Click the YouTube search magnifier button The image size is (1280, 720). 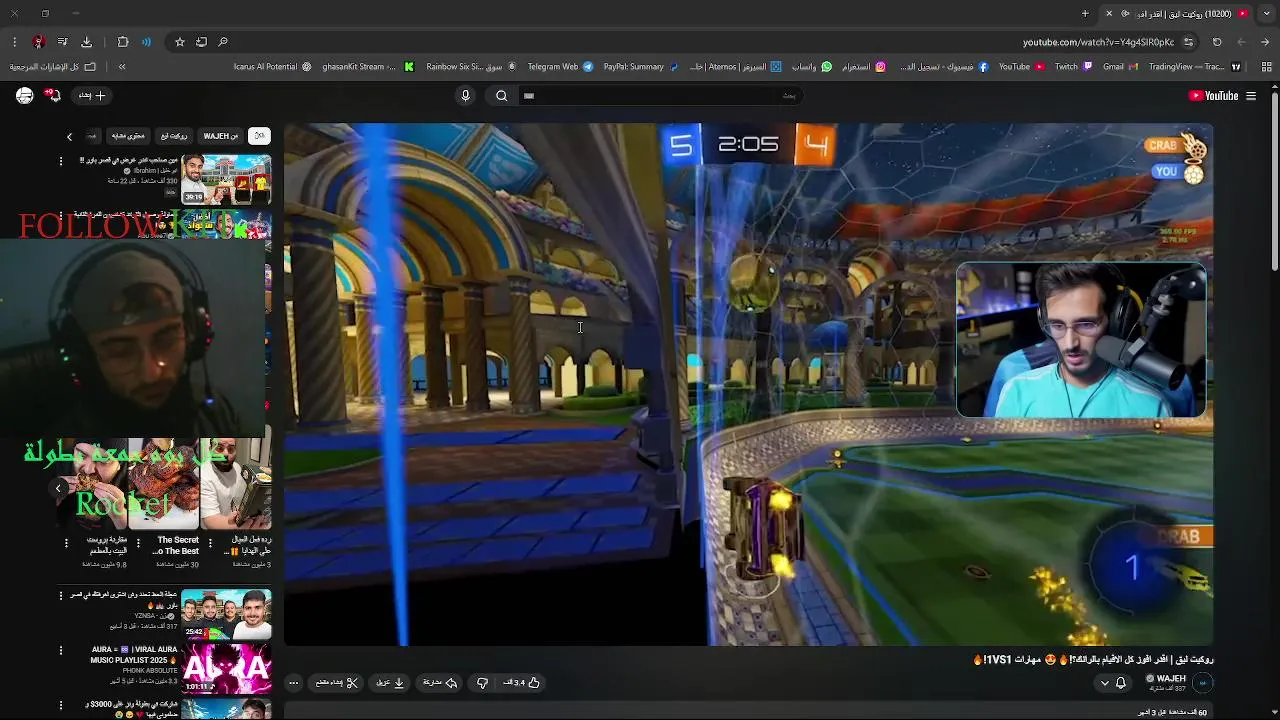[502, 96]
